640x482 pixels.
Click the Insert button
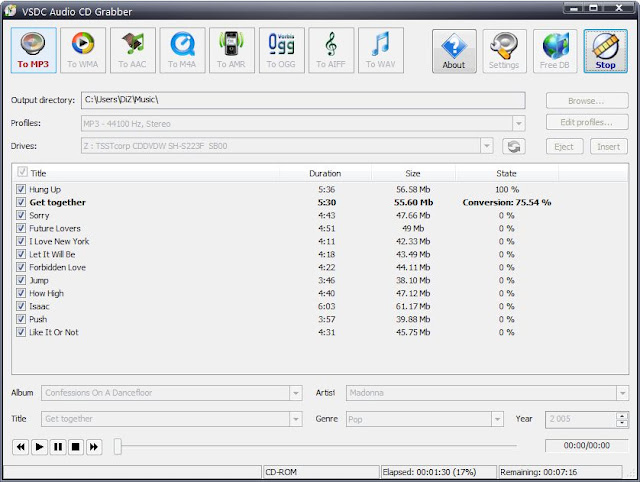609,147
